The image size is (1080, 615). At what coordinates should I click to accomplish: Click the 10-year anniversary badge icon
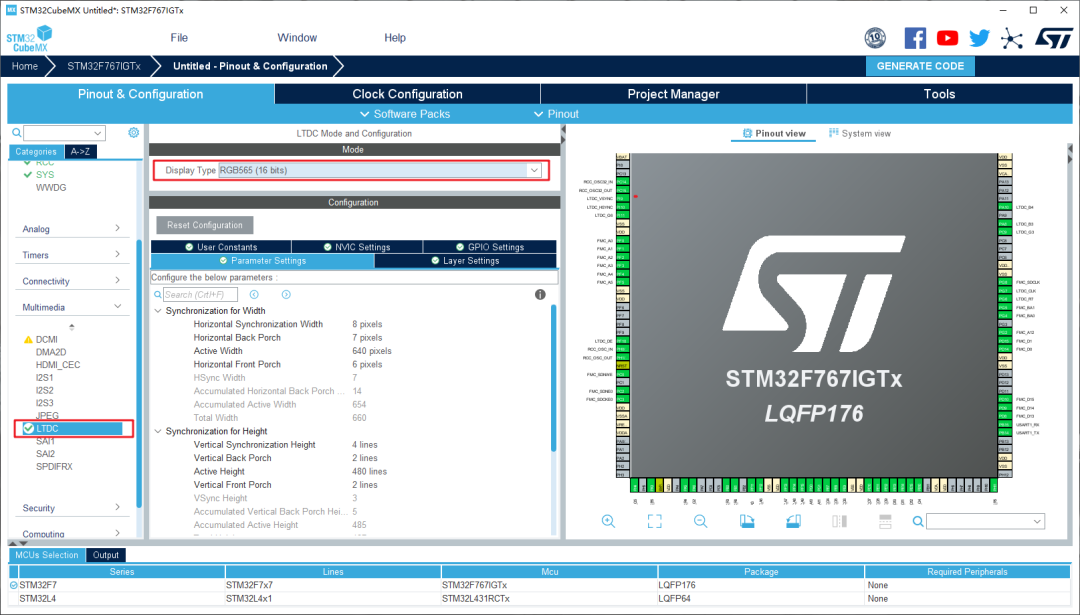coord(875,38)
